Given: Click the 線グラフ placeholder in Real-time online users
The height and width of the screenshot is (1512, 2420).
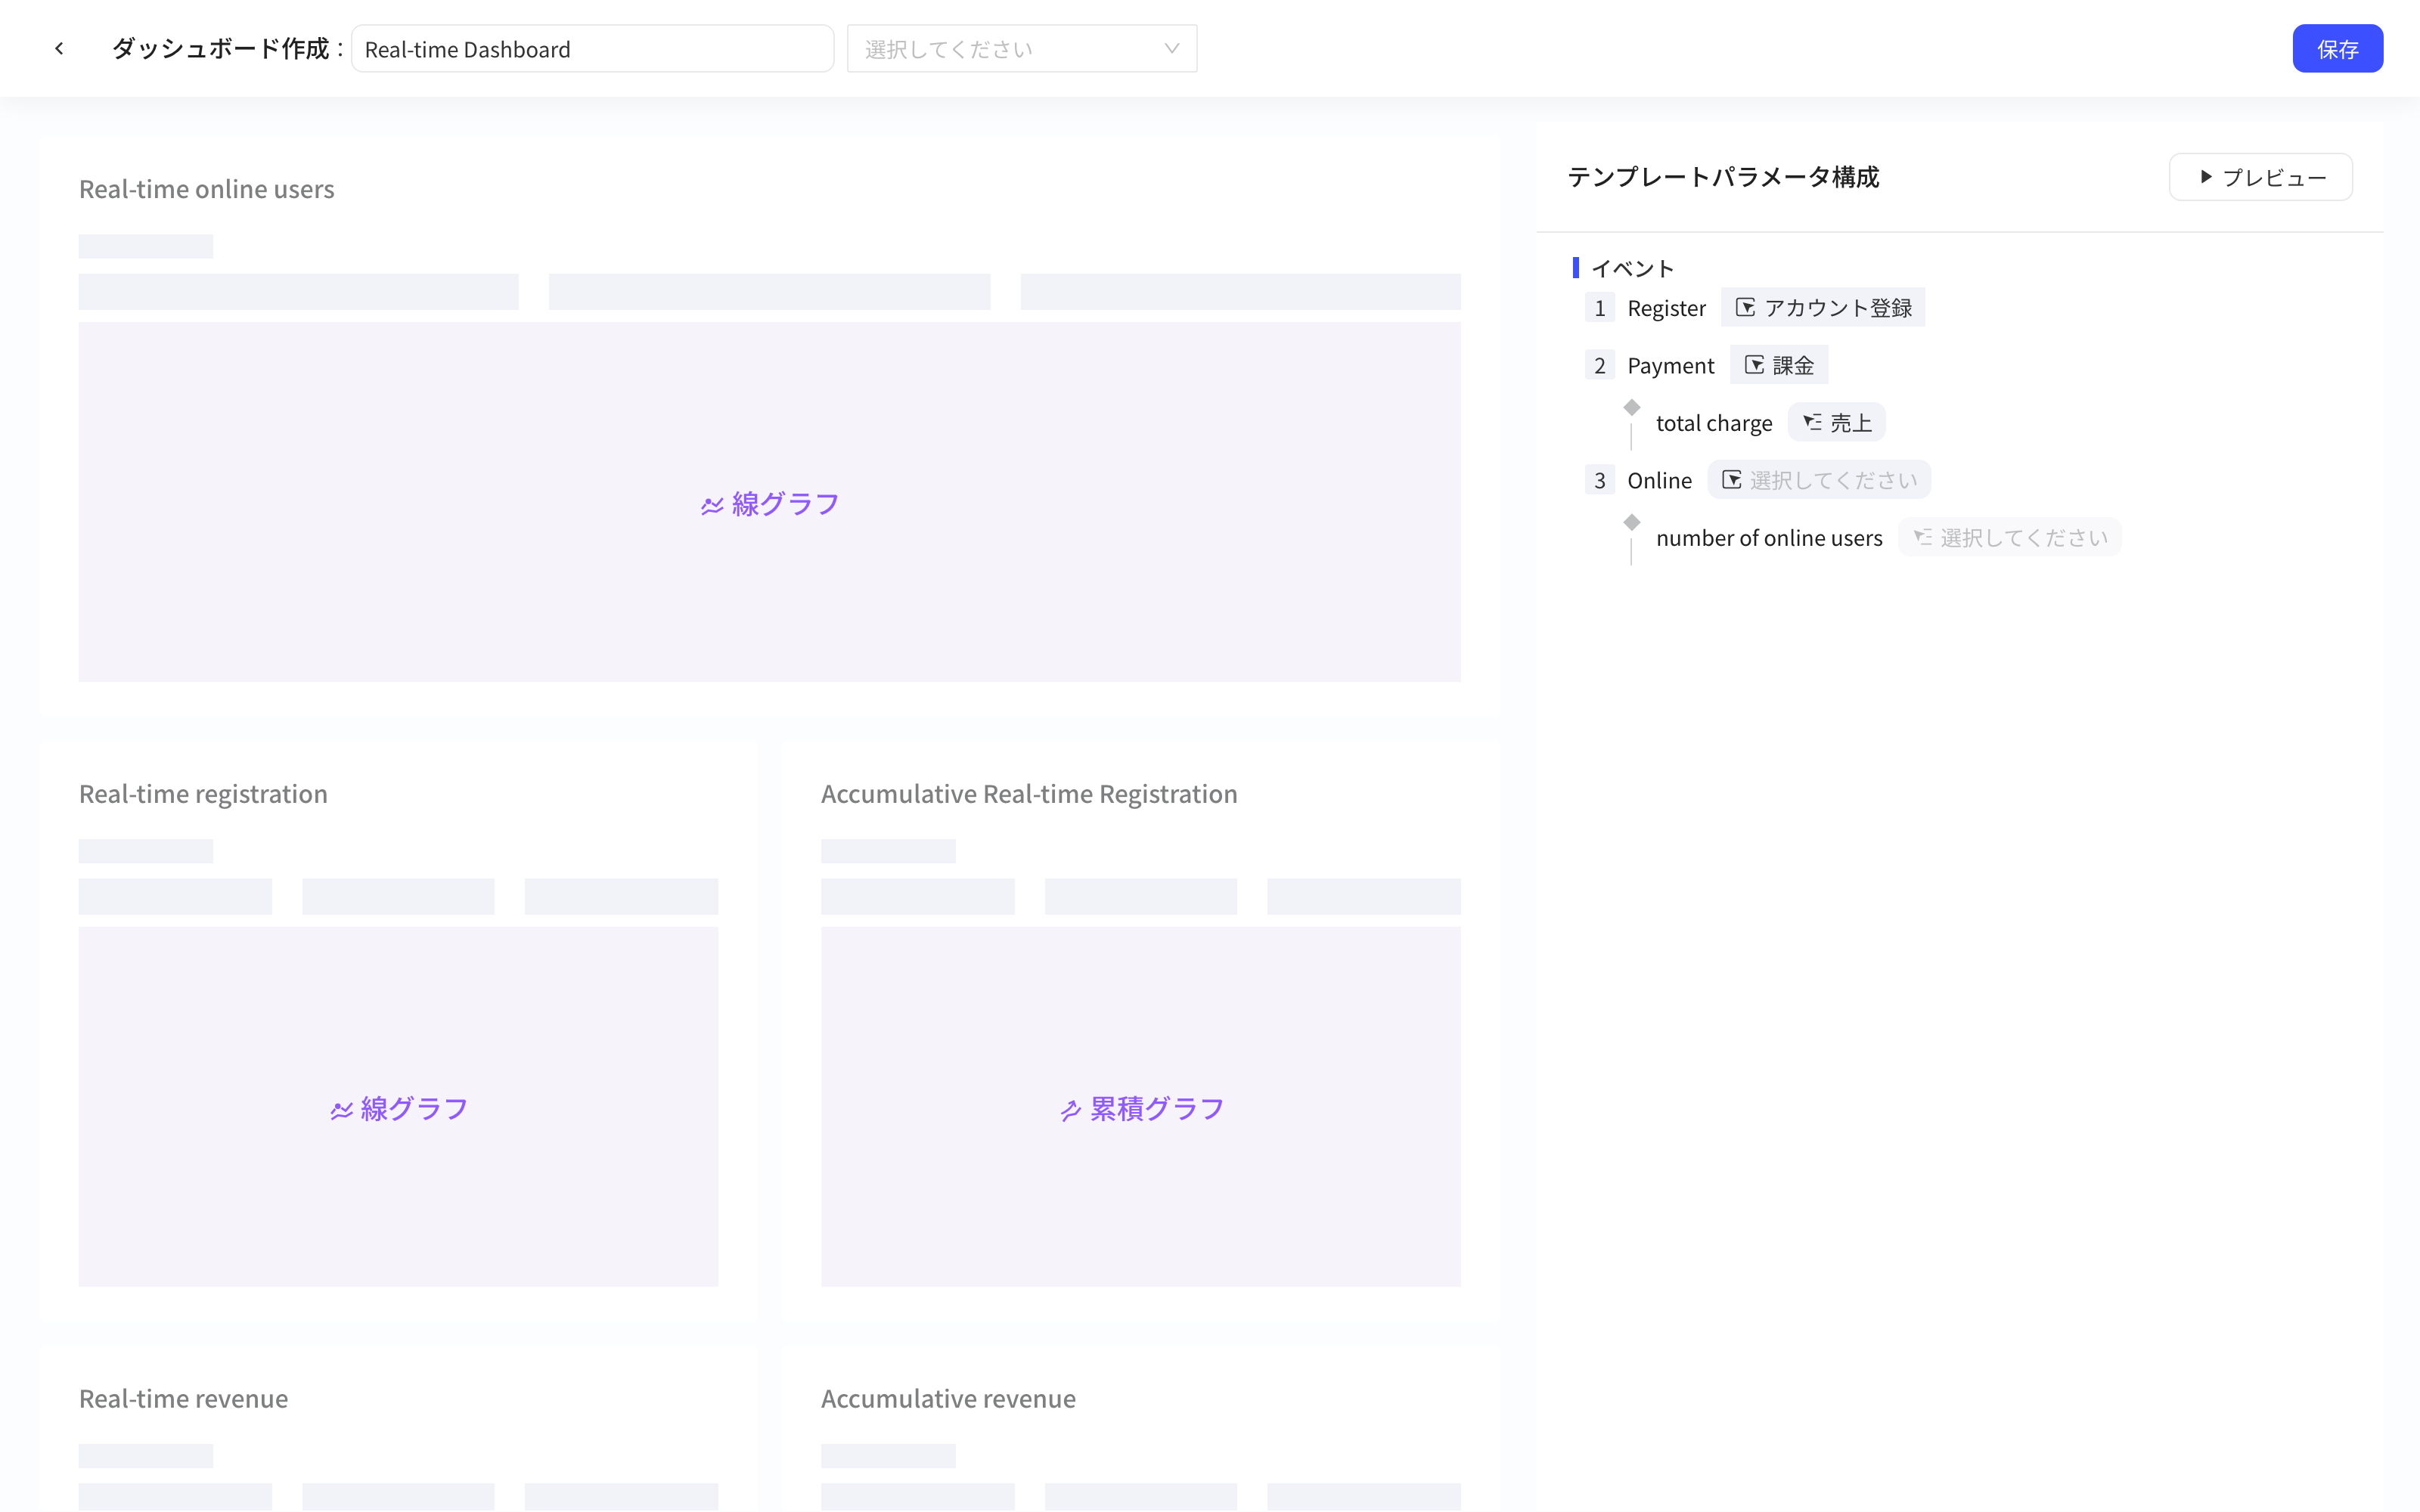Looking at the screenshot, I should (769, 503).
